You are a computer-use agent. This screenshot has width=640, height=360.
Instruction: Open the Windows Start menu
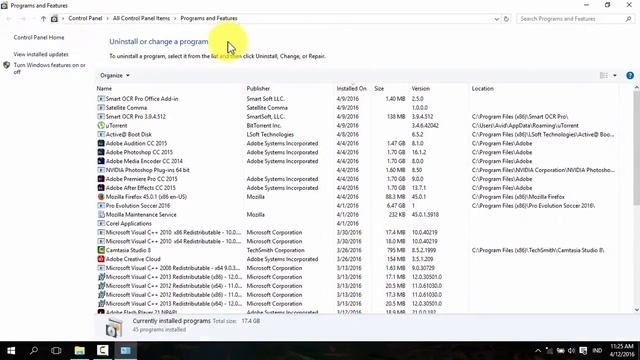(x=11, y=351)
